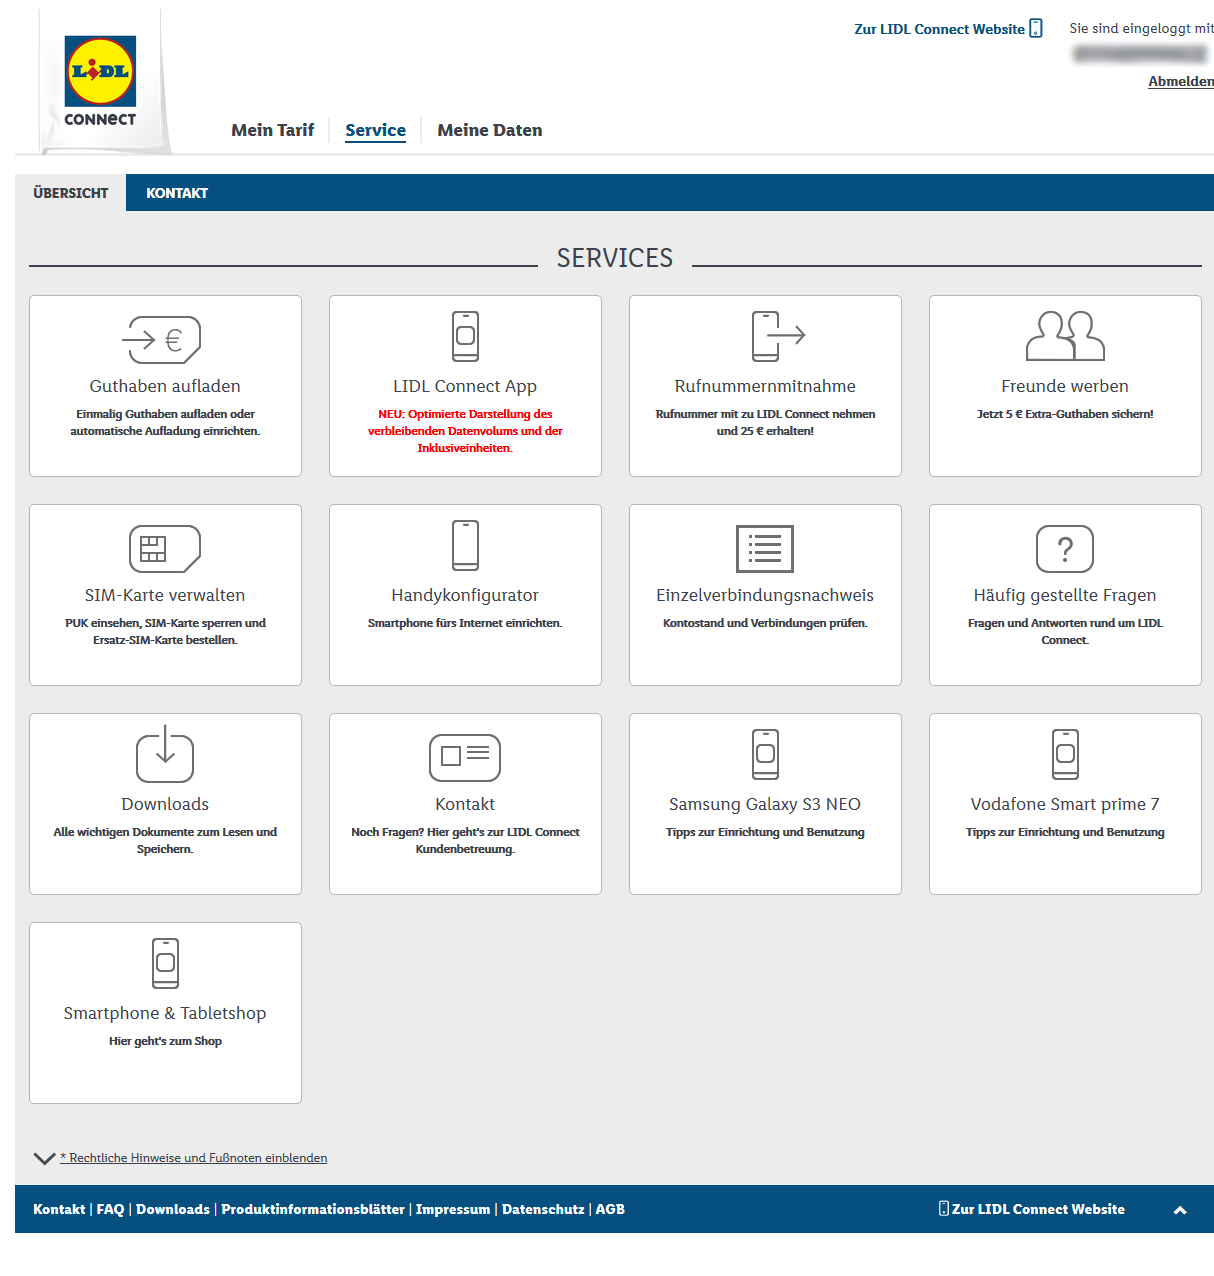Click the text 'Smartphone fürs Internet einrichten.'
This screenshot has width=1214, height=1276.
[x=465, y=623]
